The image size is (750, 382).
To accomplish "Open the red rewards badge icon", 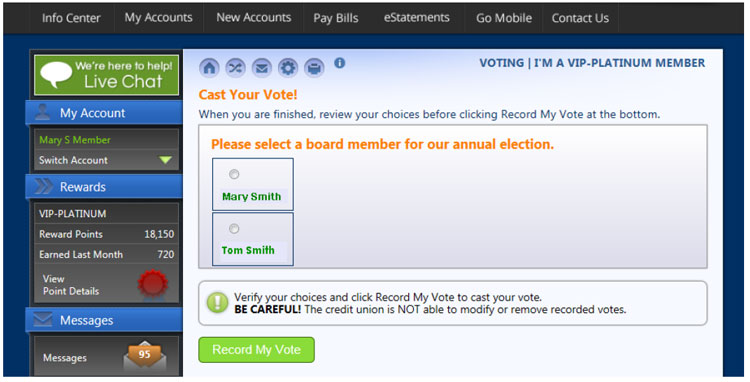I will pyautogui.click(x=153, y=284).
